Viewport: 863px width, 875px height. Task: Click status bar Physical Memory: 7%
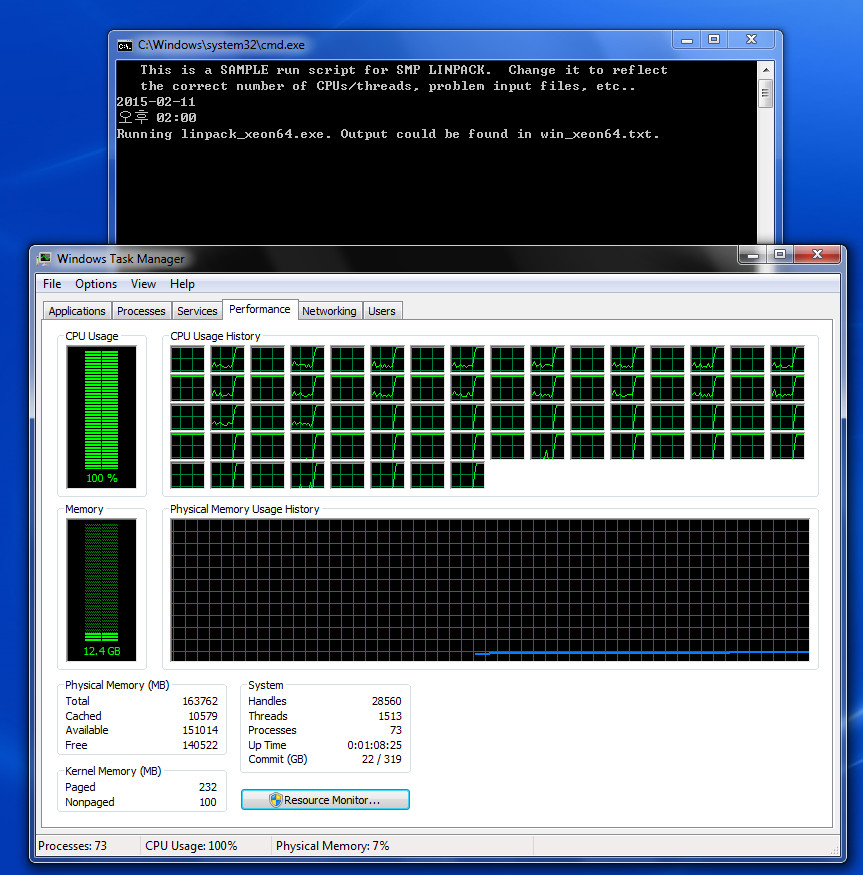coord(332,846)
